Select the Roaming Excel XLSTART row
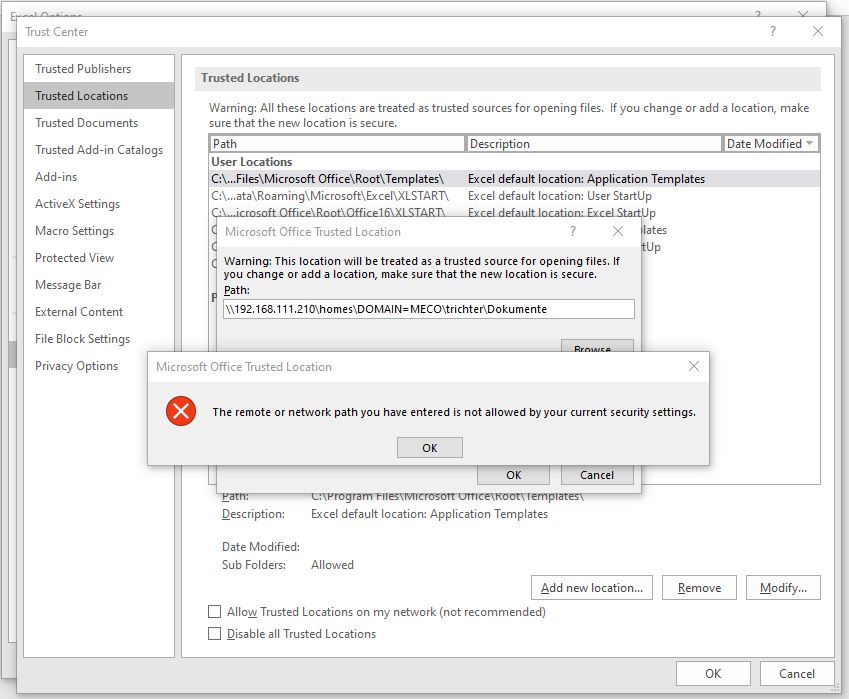The width and height of the screenshot is (849, 699). (514, 196)
